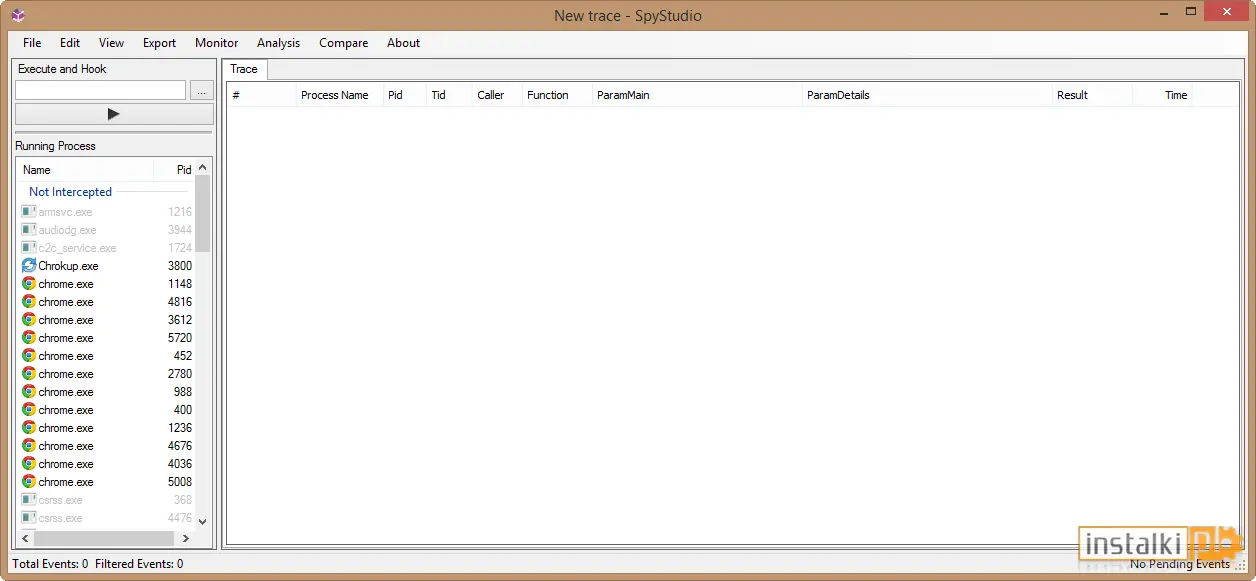This screenshot has height=581, width=1256.
Task: Click the c2c_service.exe process icon
Action: (x=29, y=248)
